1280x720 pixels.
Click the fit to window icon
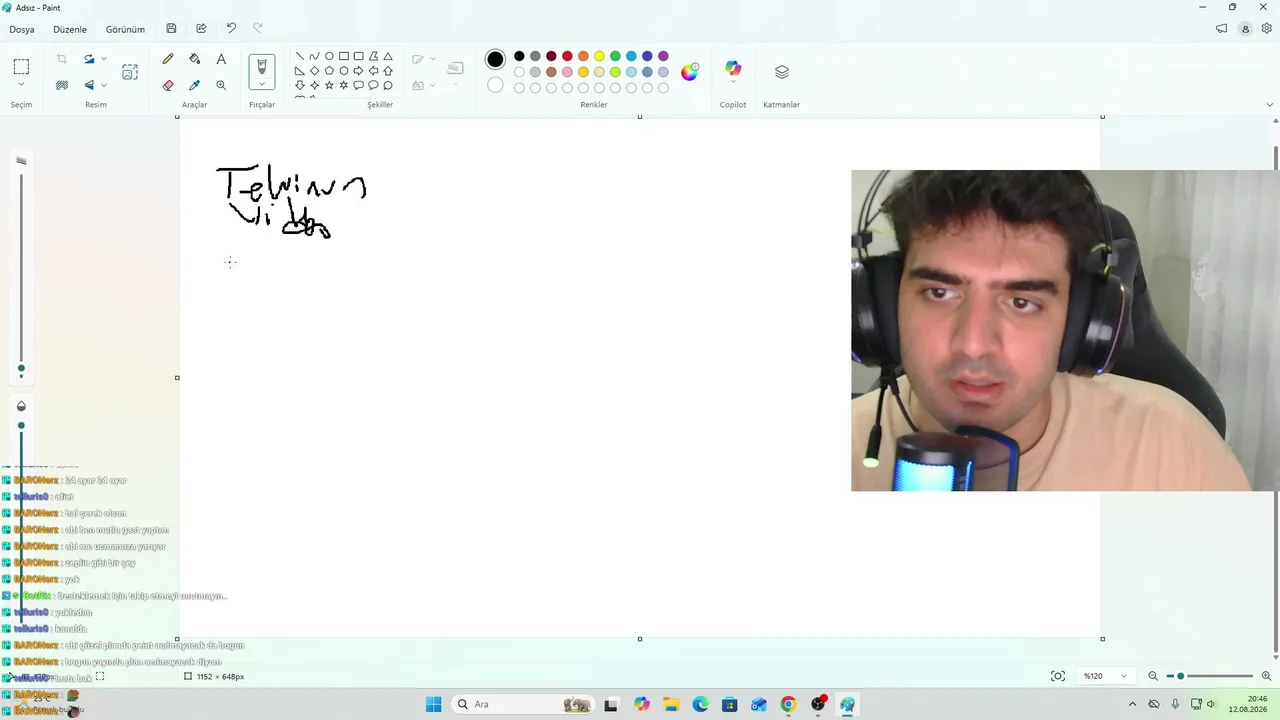[1058, 676]
